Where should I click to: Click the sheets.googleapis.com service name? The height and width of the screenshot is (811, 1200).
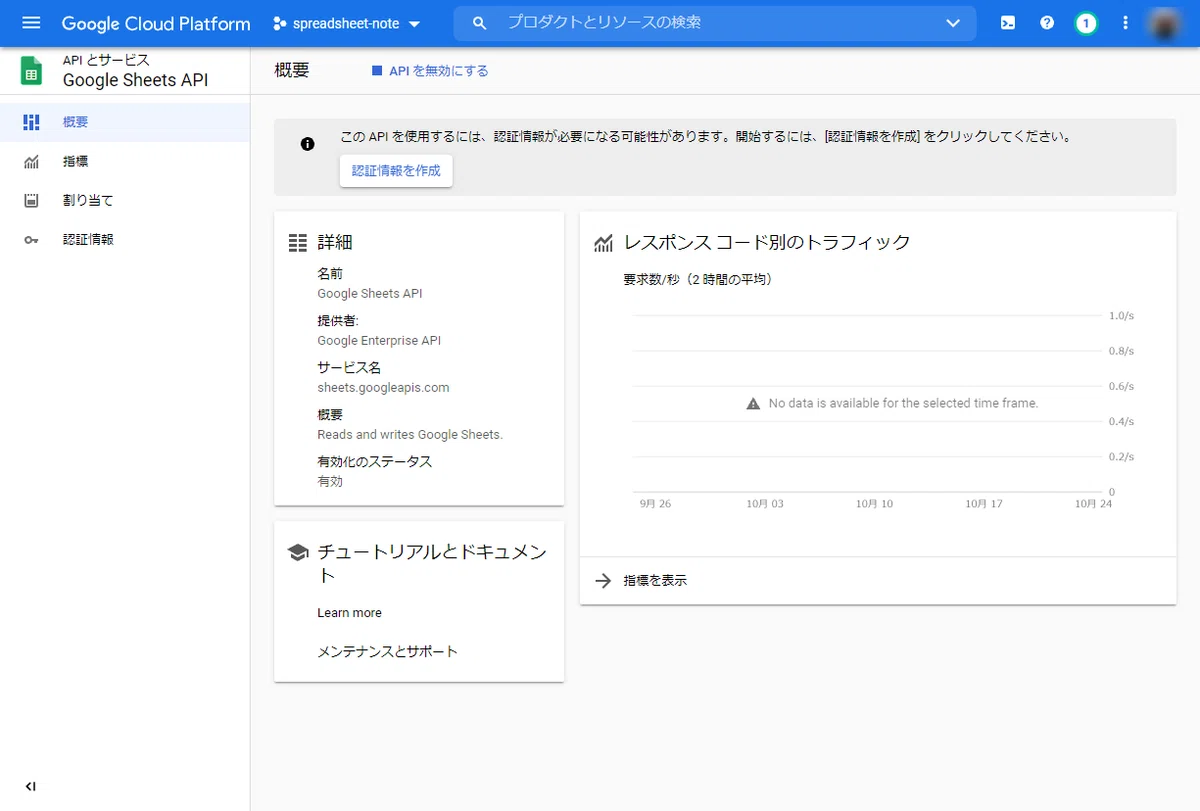[x=383, y=388]
